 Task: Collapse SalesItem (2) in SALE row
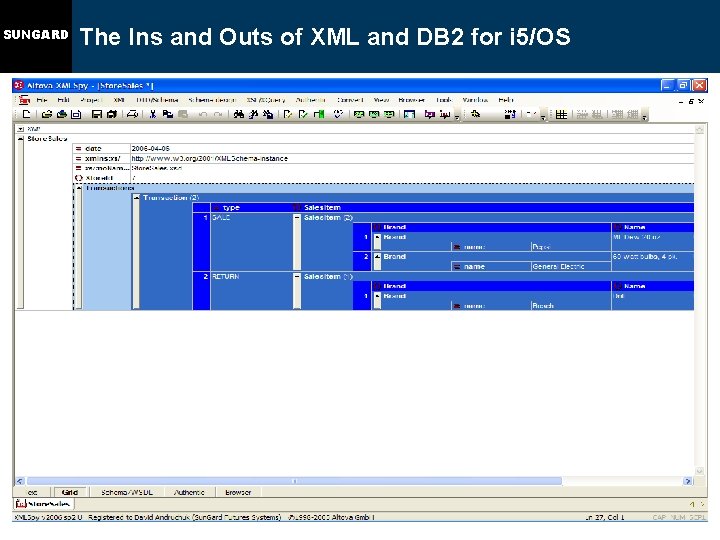pyautogui.click(x=297, y=218)
